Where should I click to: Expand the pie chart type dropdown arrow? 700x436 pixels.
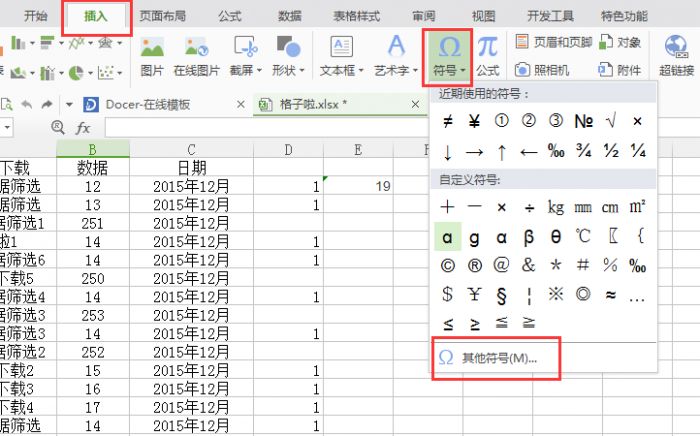(90, 72)
